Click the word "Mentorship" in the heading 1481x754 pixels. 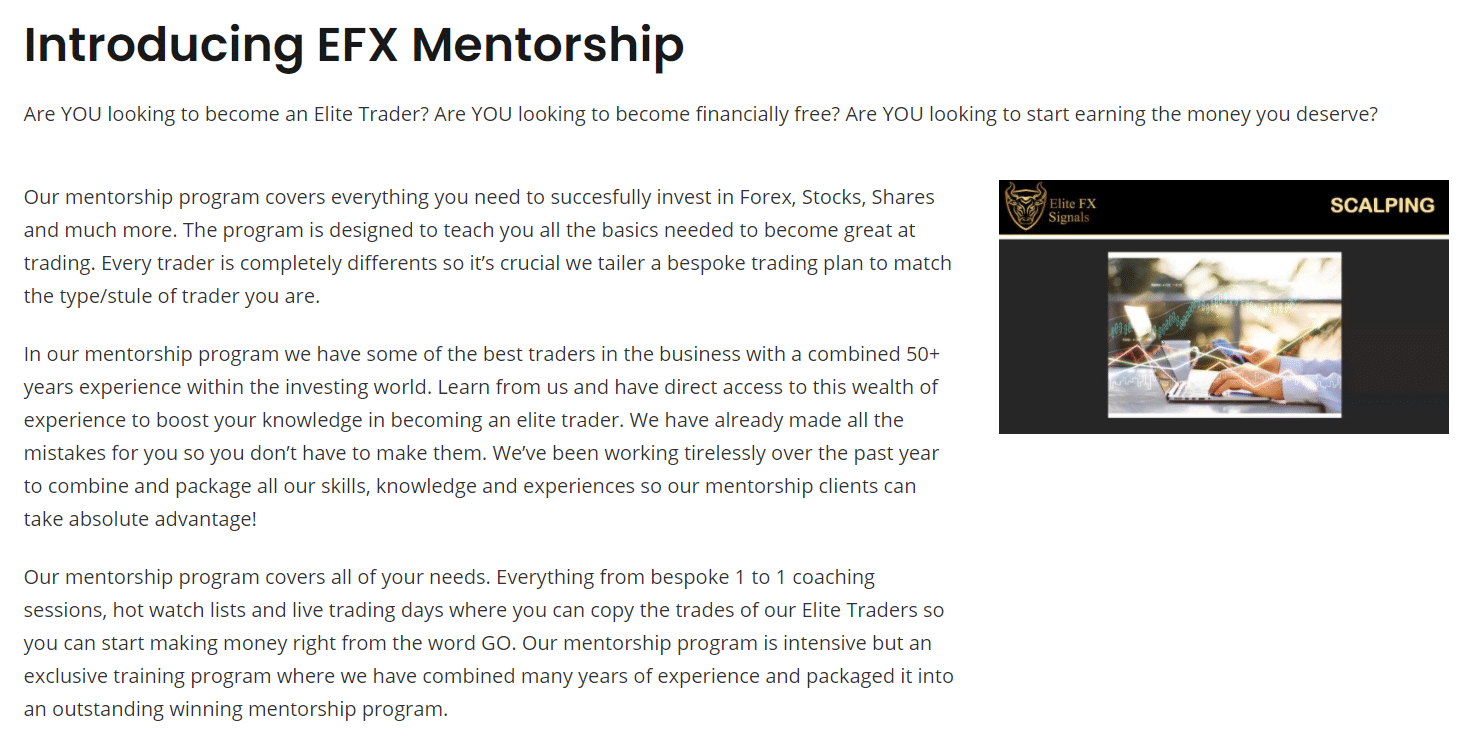(548, 45)
